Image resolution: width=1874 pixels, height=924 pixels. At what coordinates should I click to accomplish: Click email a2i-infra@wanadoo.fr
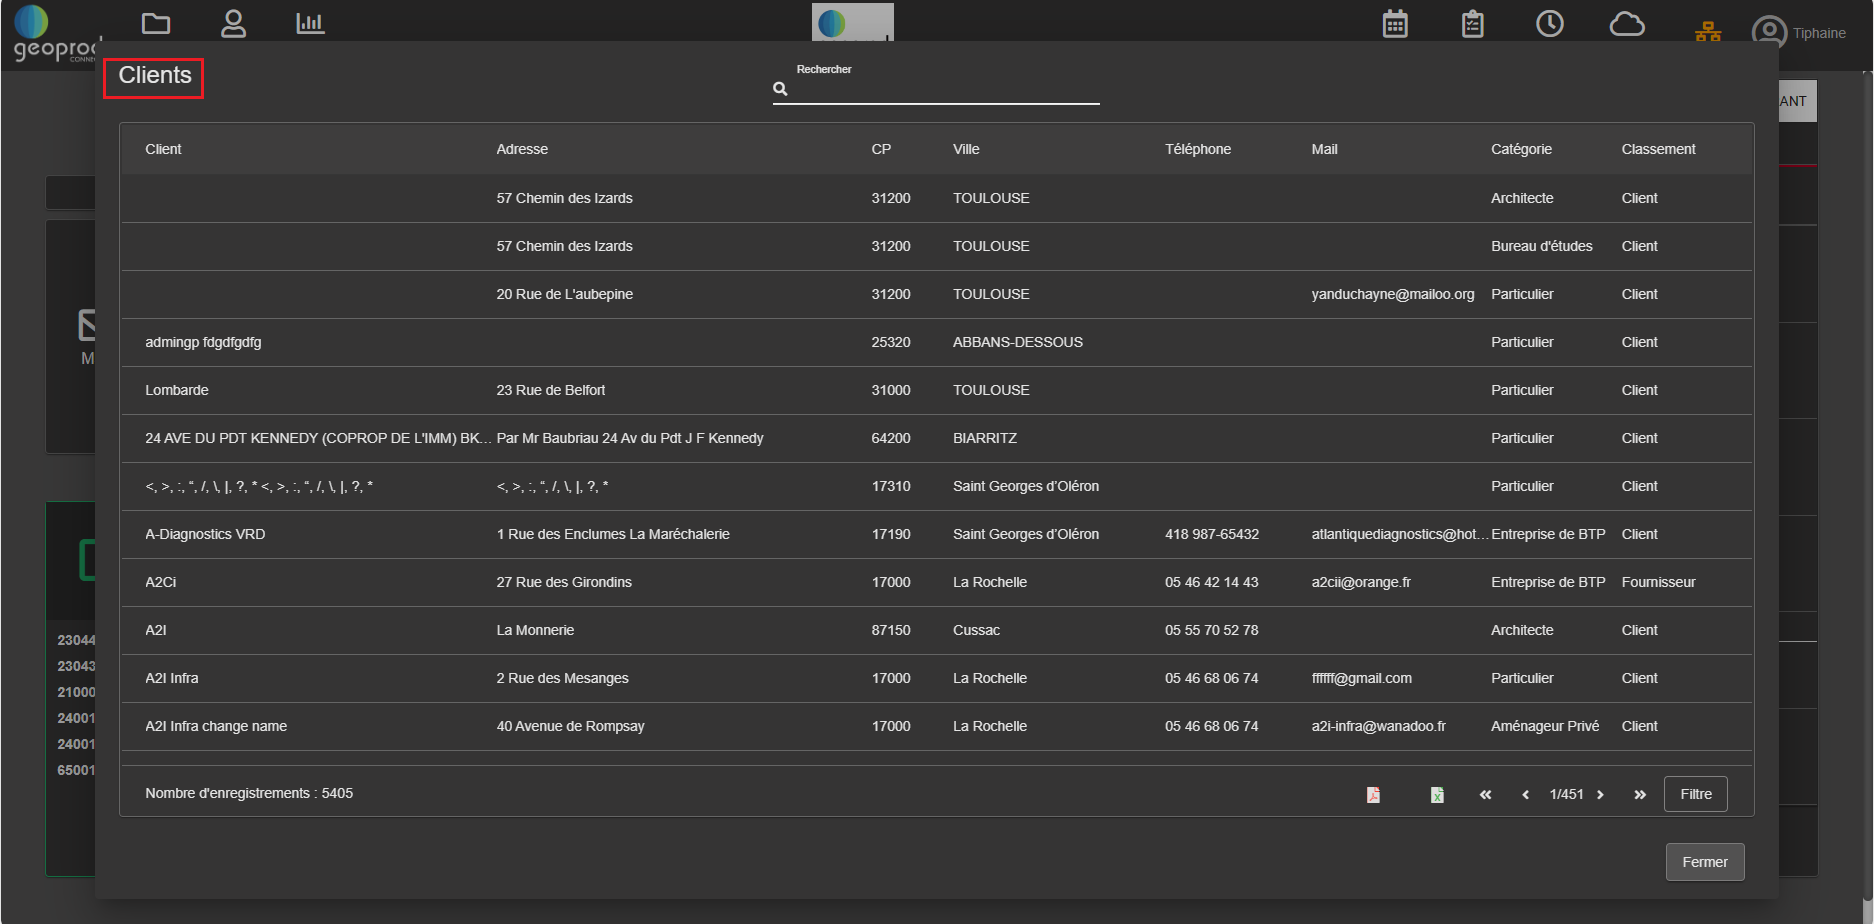[x=1378, y=726]
